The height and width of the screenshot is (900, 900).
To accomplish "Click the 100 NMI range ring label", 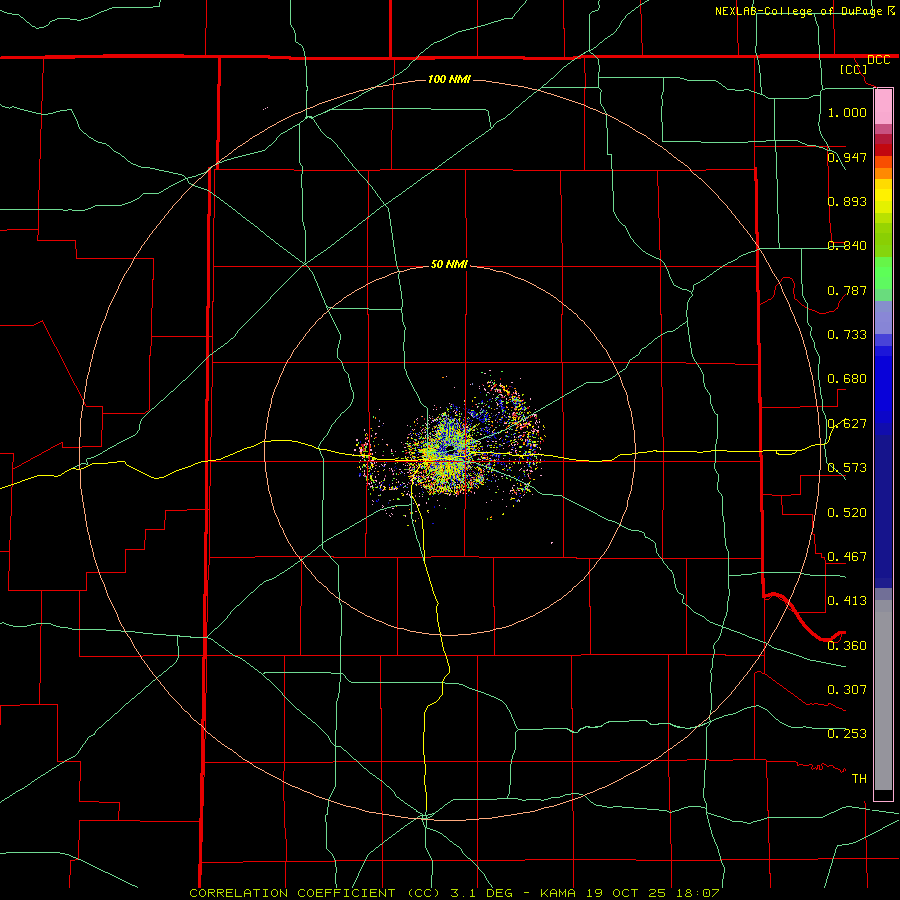I will point(449,79).
